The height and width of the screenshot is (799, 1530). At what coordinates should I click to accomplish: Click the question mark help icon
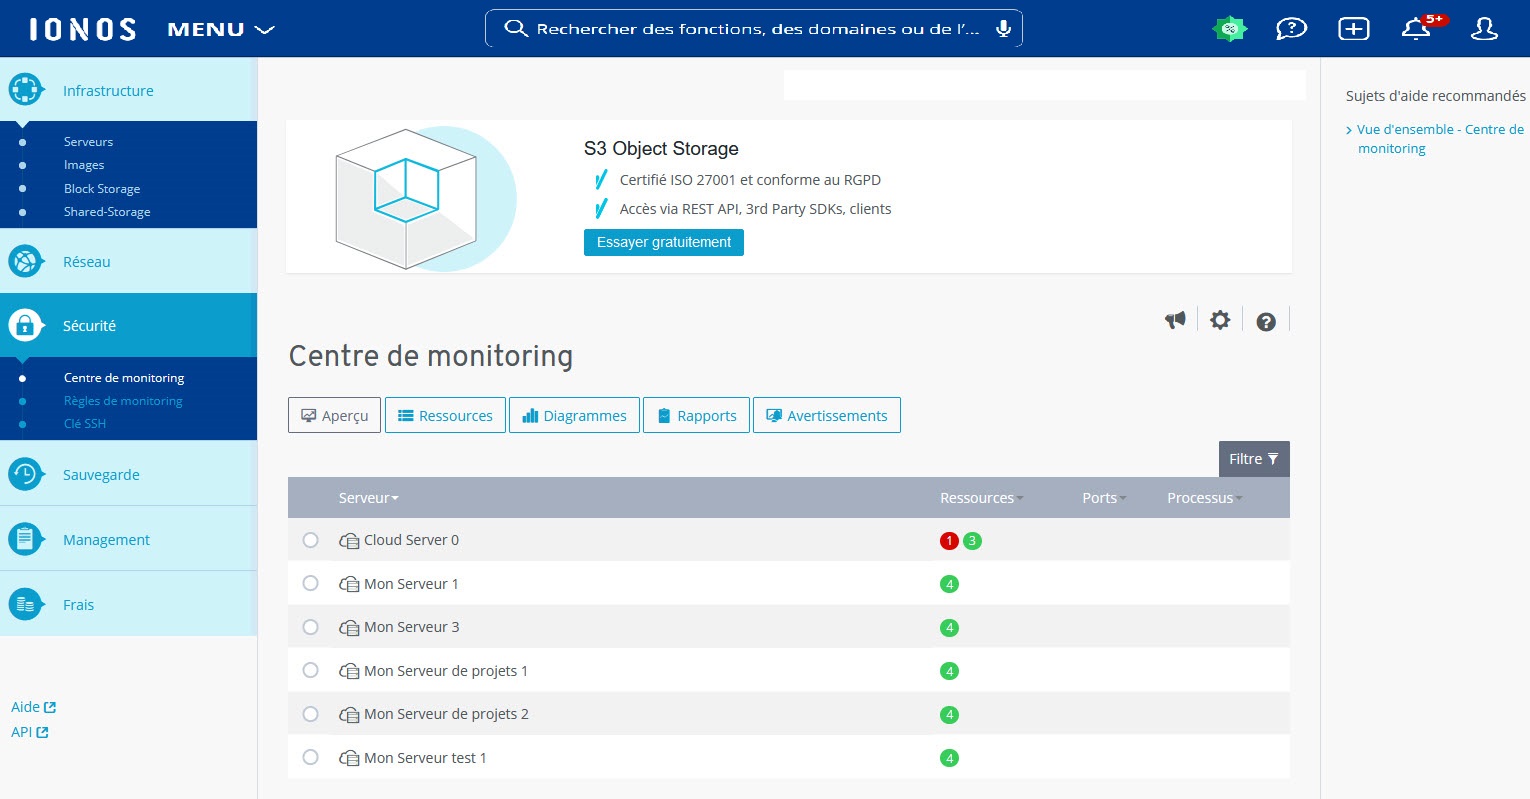pos(1266,321)
